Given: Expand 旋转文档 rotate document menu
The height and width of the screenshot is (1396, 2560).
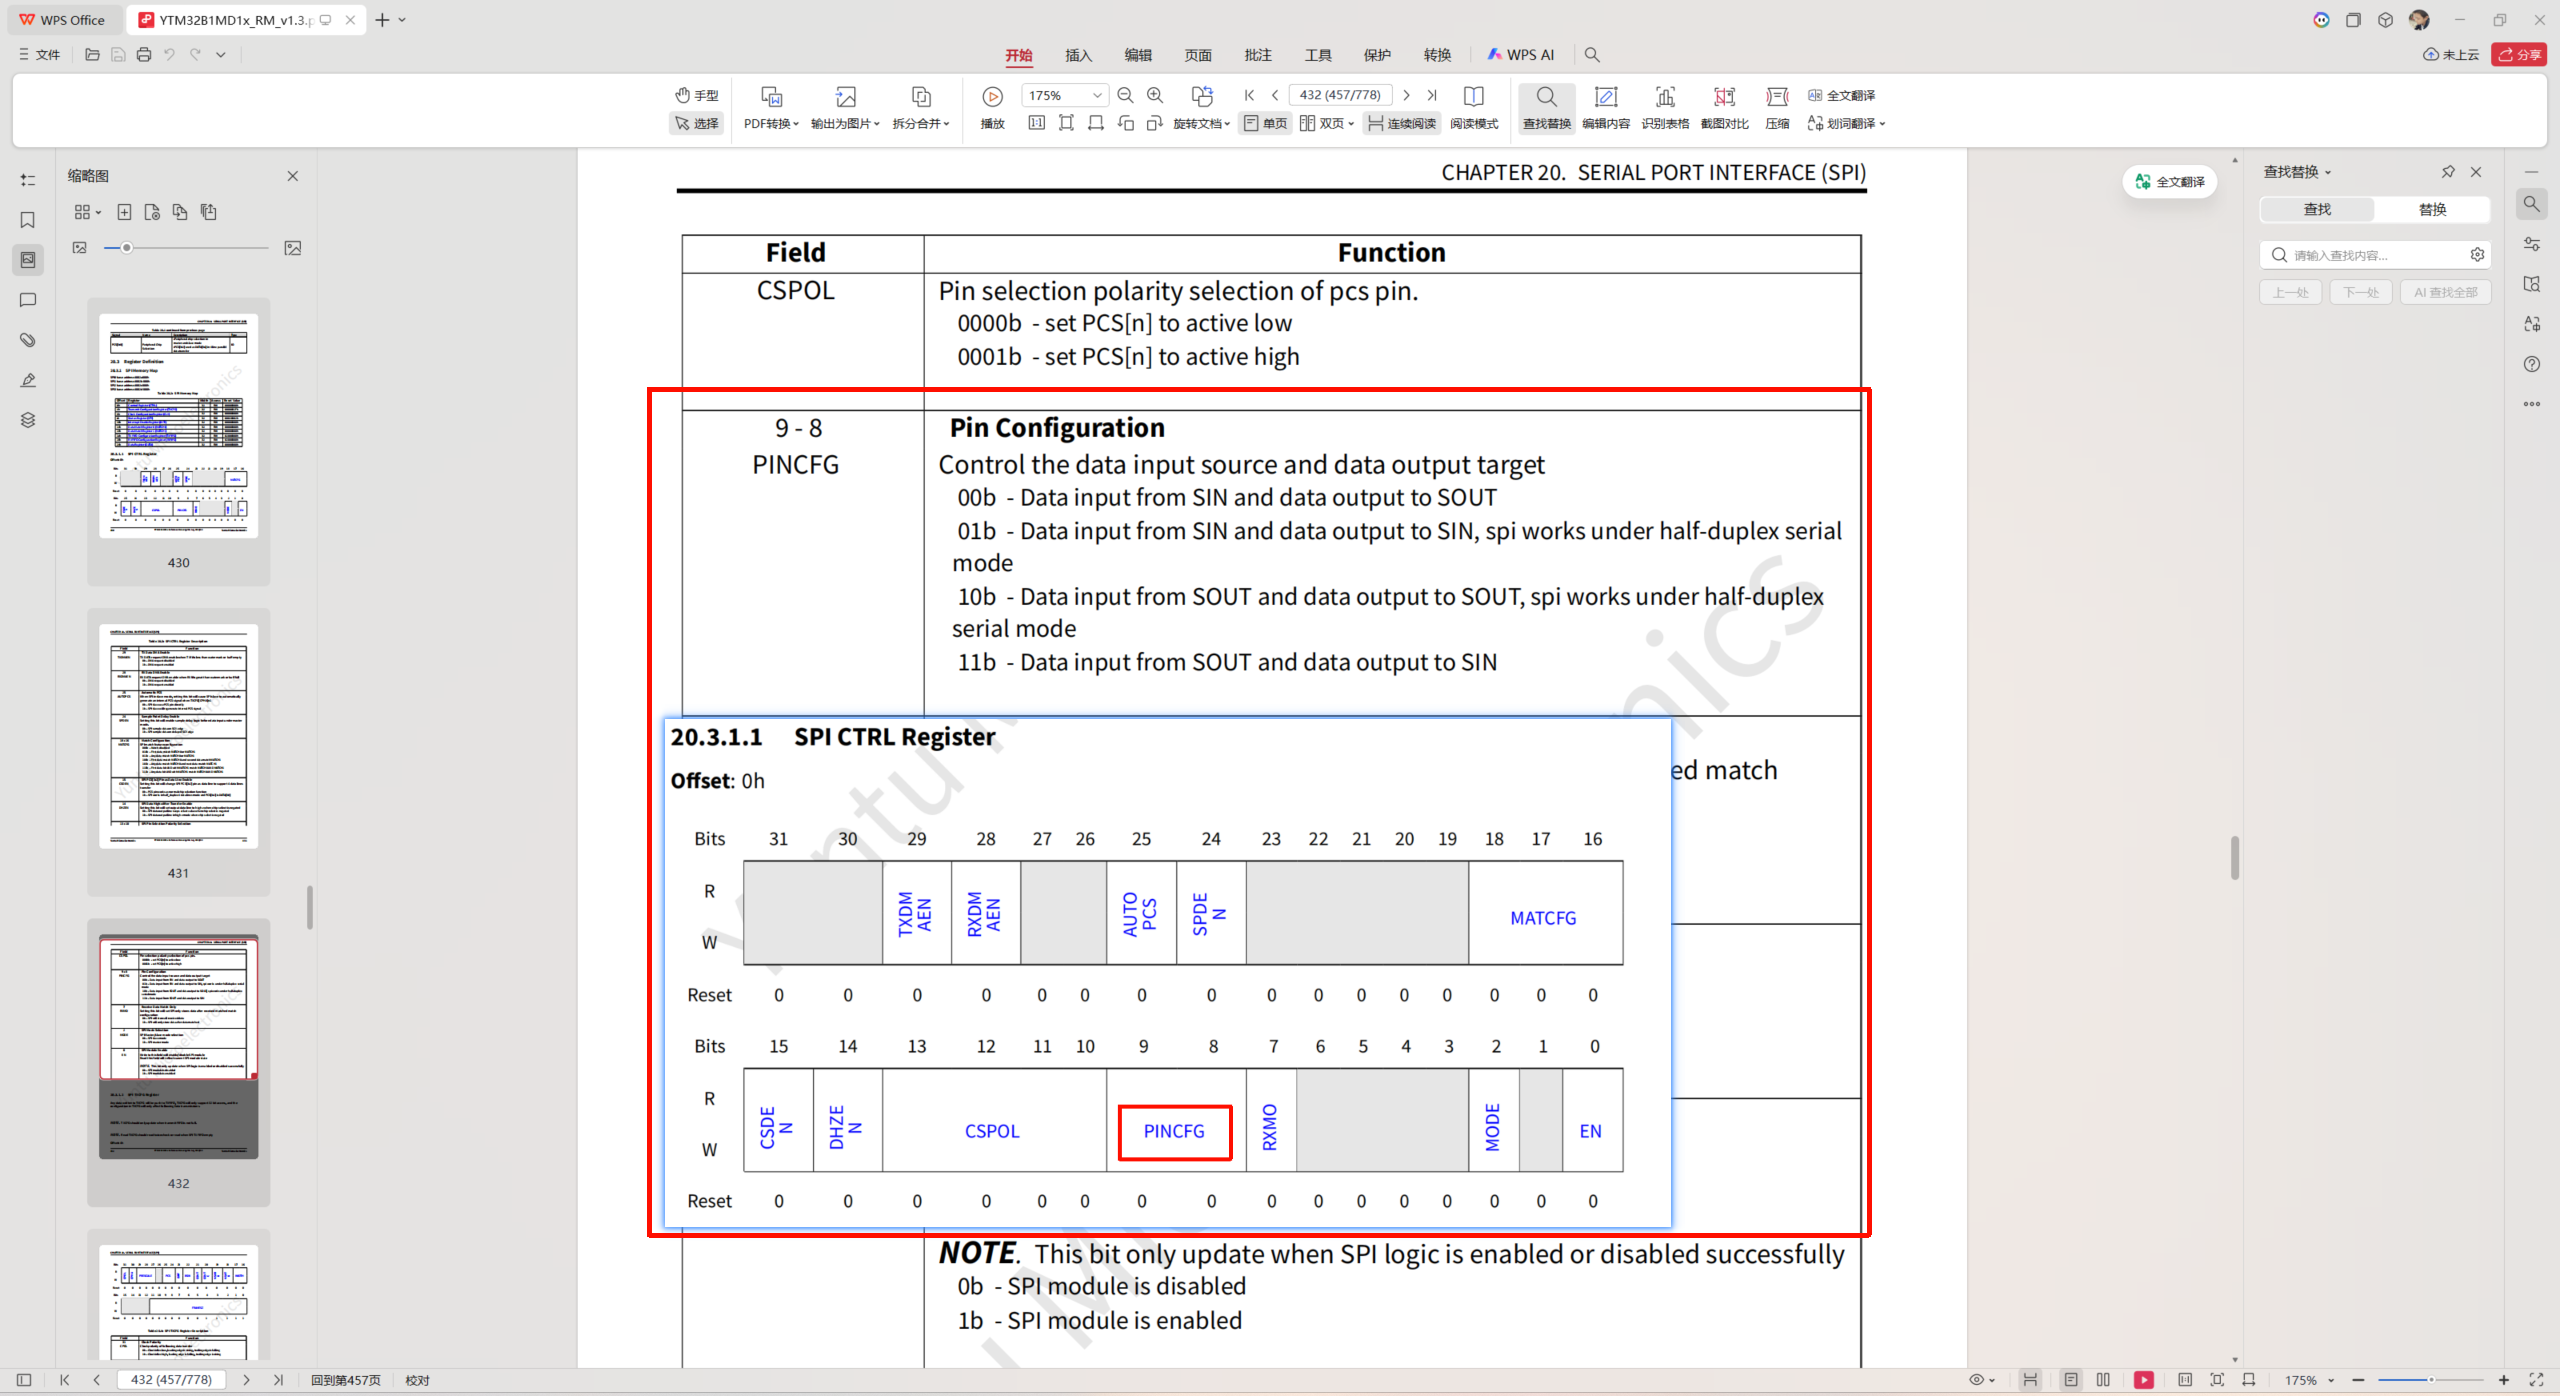Looking at the screenshot, I should coord(1201,108).
